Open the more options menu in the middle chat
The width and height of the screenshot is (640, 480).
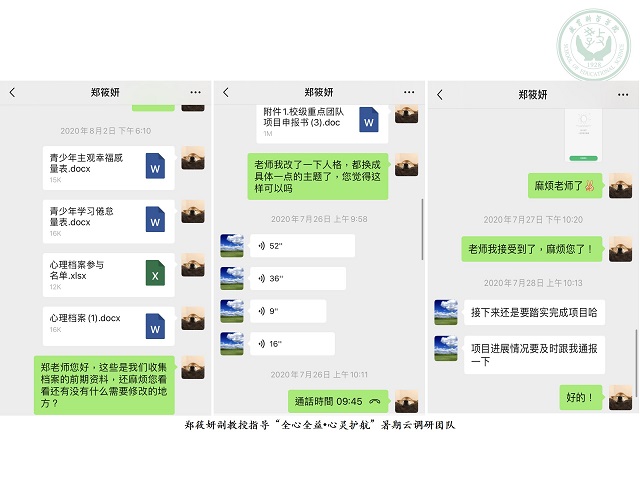pyautogui.click(x=409, y=93)
